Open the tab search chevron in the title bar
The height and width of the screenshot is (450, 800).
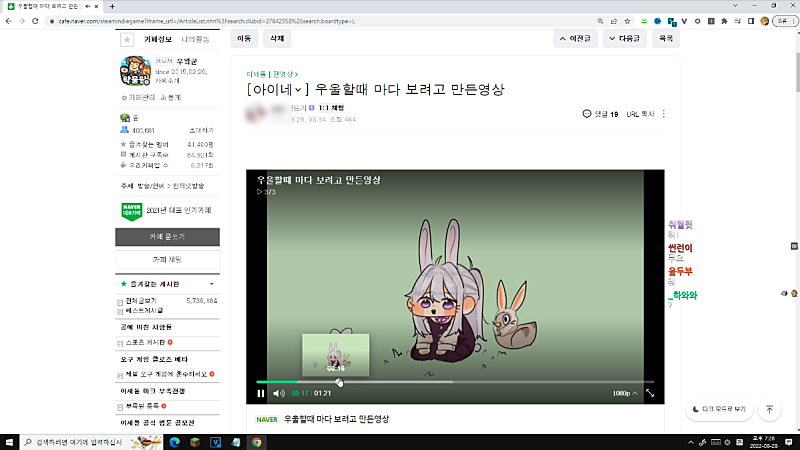tap(735, 6)
